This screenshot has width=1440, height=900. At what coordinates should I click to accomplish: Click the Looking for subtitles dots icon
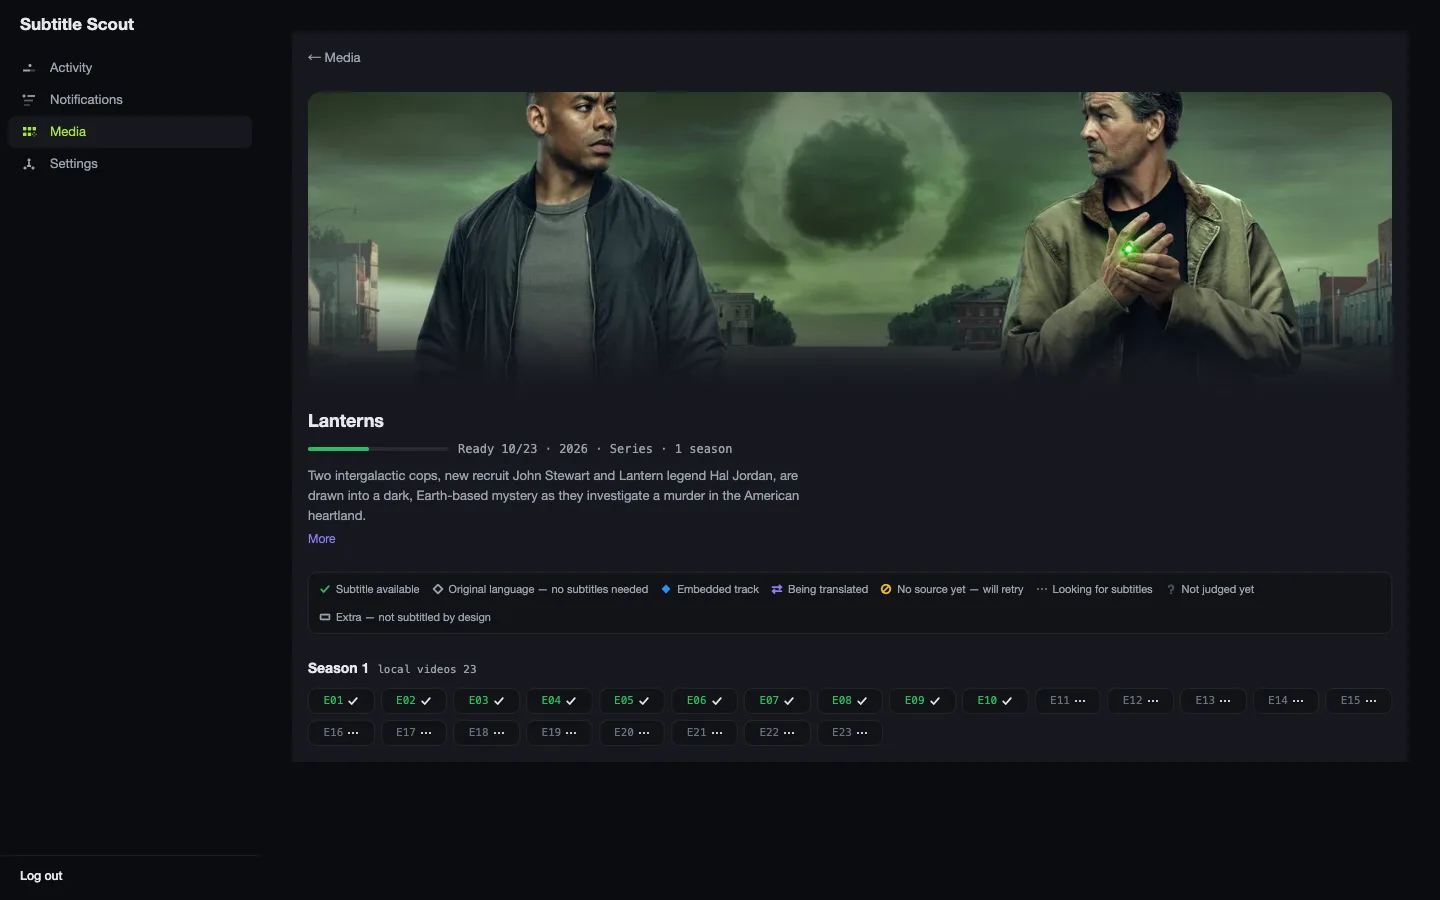point(1042,590)
